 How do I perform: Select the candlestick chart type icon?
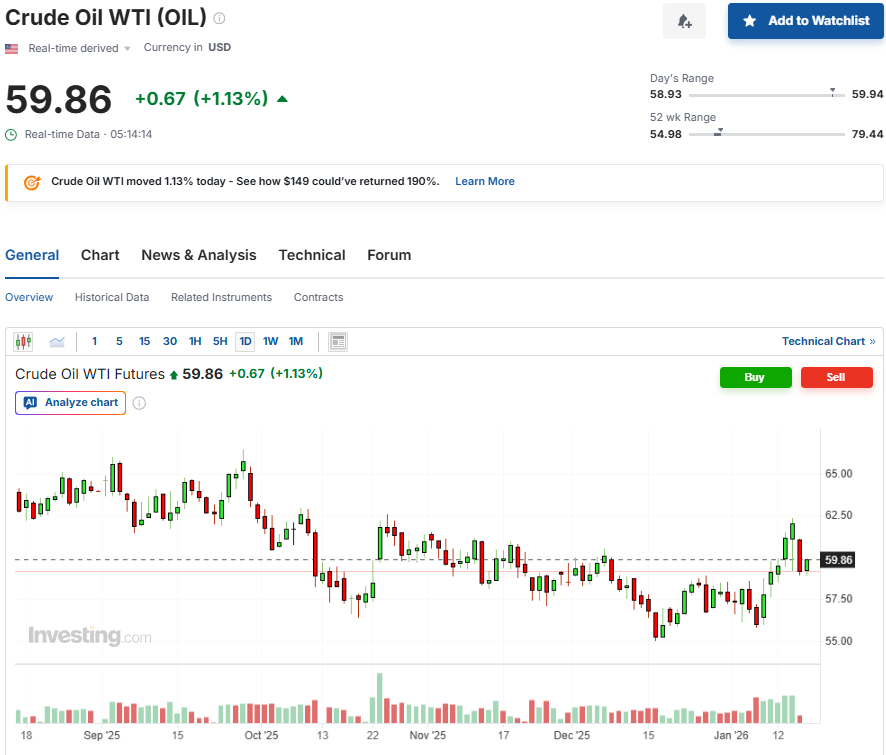(x=23, y=342)
